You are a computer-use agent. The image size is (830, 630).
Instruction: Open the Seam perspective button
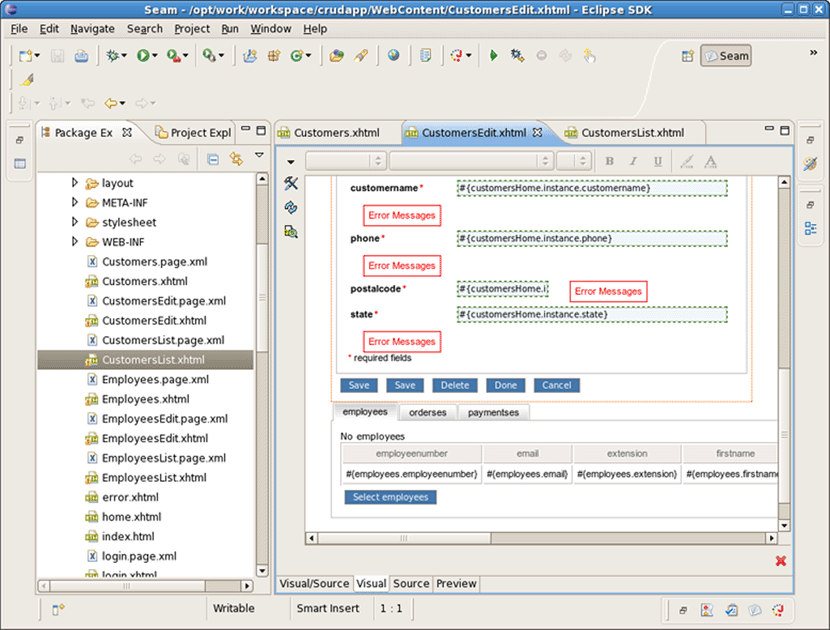(725, 56)
